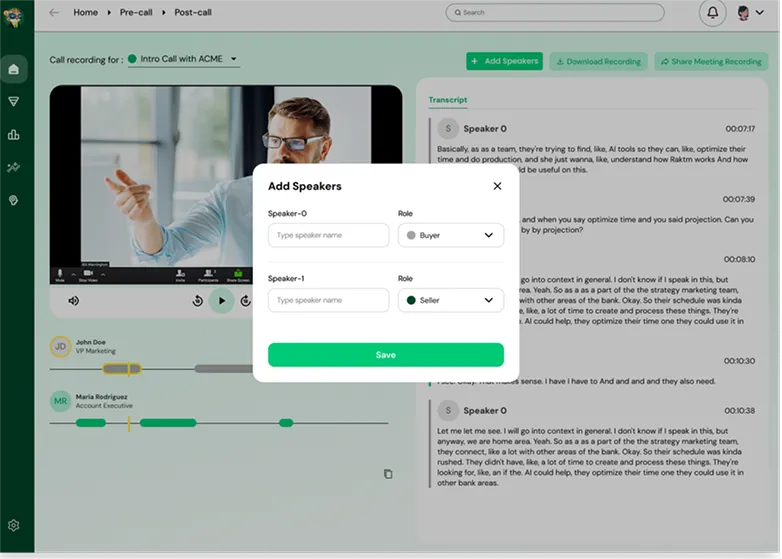
Task: Click the Speaker-0 name input
Action: [328, 235]
